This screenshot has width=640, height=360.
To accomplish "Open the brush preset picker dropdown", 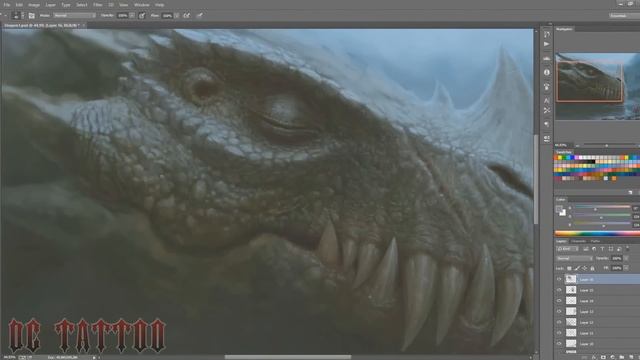I will (x=23, y=16).
